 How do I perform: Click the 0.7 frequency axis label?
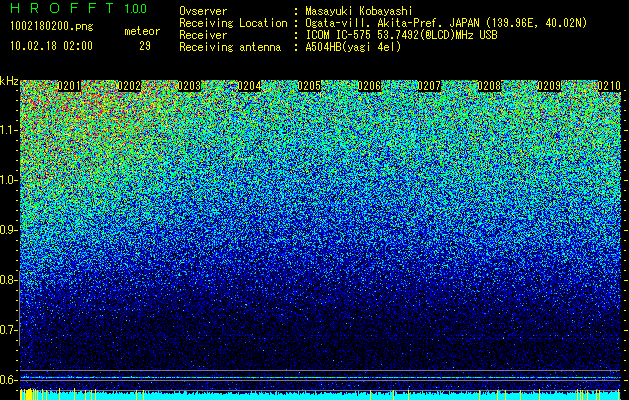[8, 330]
